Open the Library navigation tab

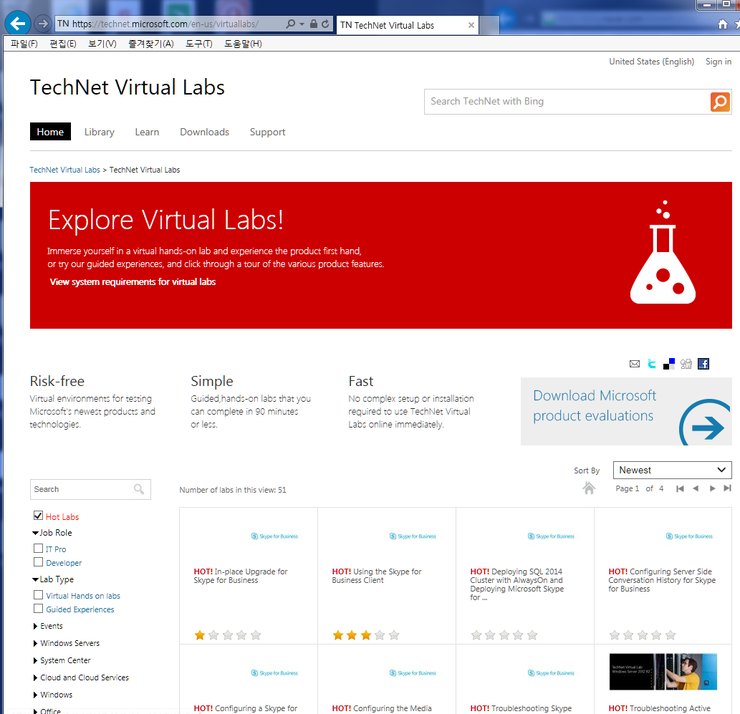[x=100, y=132]
